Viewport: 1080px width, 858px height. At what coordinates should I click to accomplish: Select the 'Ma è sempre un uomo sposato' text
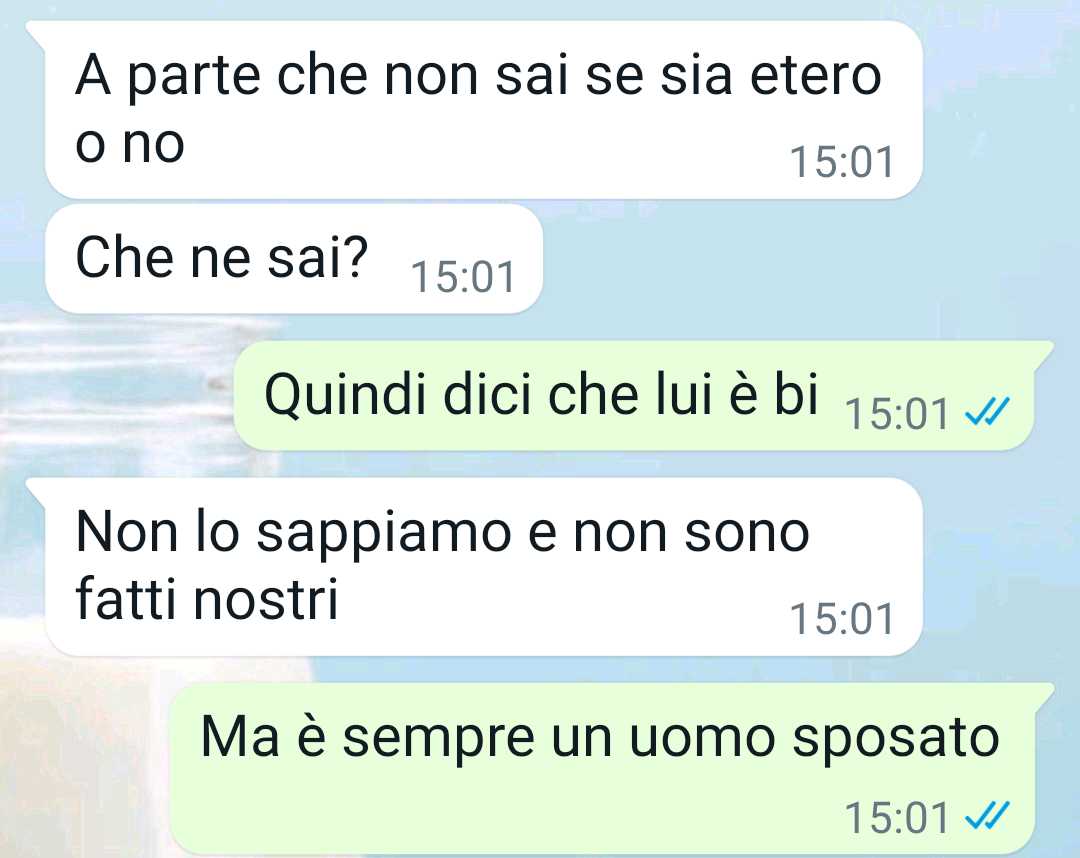point(600,738)
